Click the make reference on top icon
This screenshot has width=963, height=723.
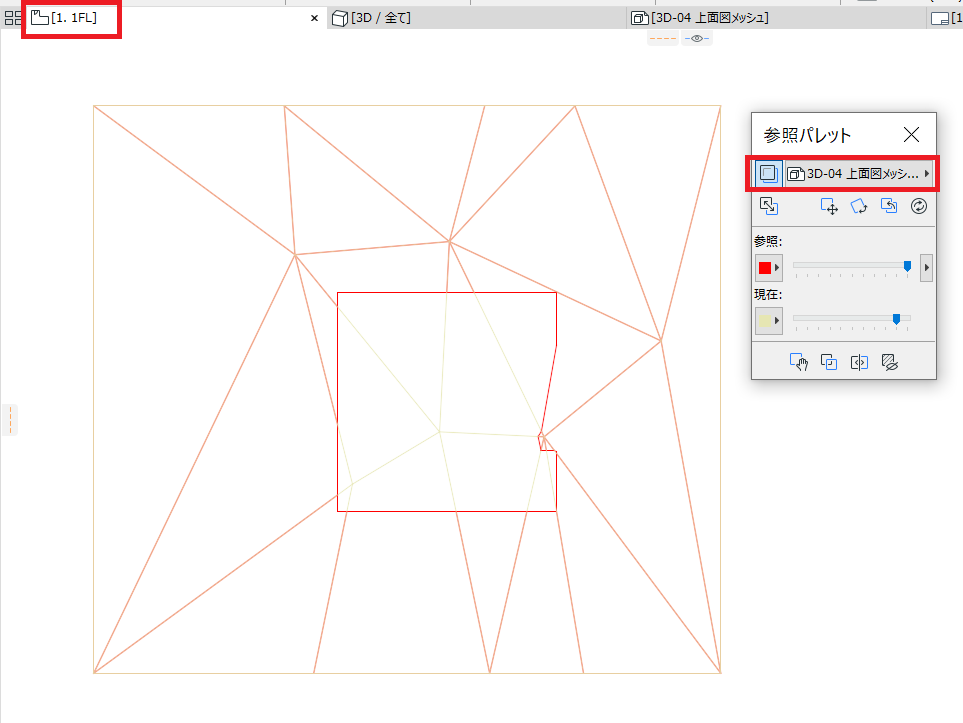pos(828,362)
